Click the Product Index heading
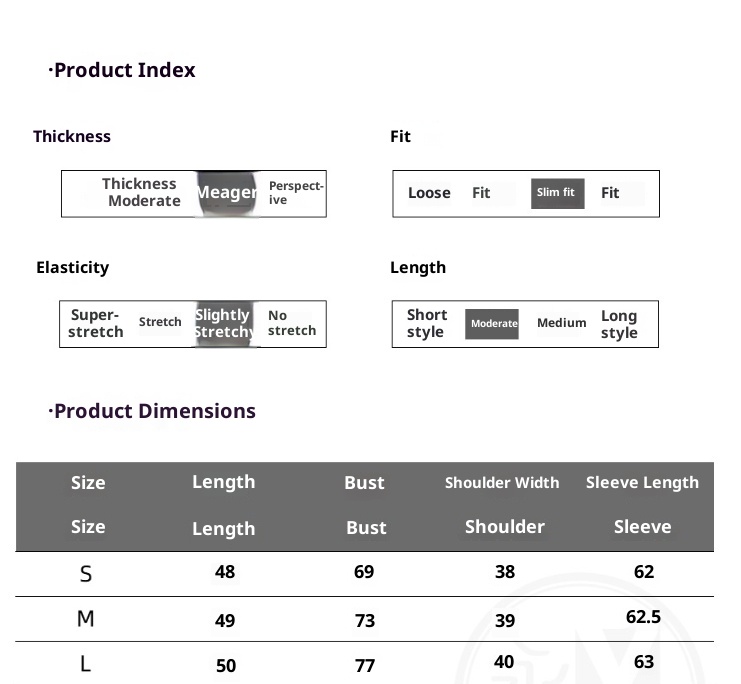 [x=124, y=70]
